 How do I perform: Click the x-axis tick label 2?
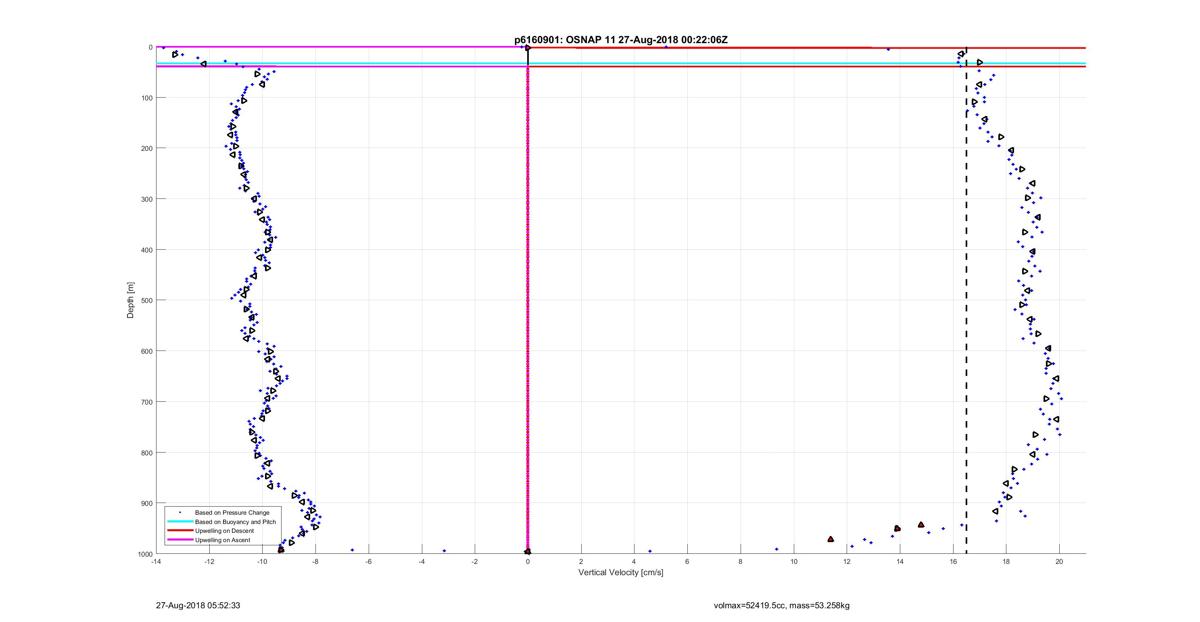pos(581,562)
